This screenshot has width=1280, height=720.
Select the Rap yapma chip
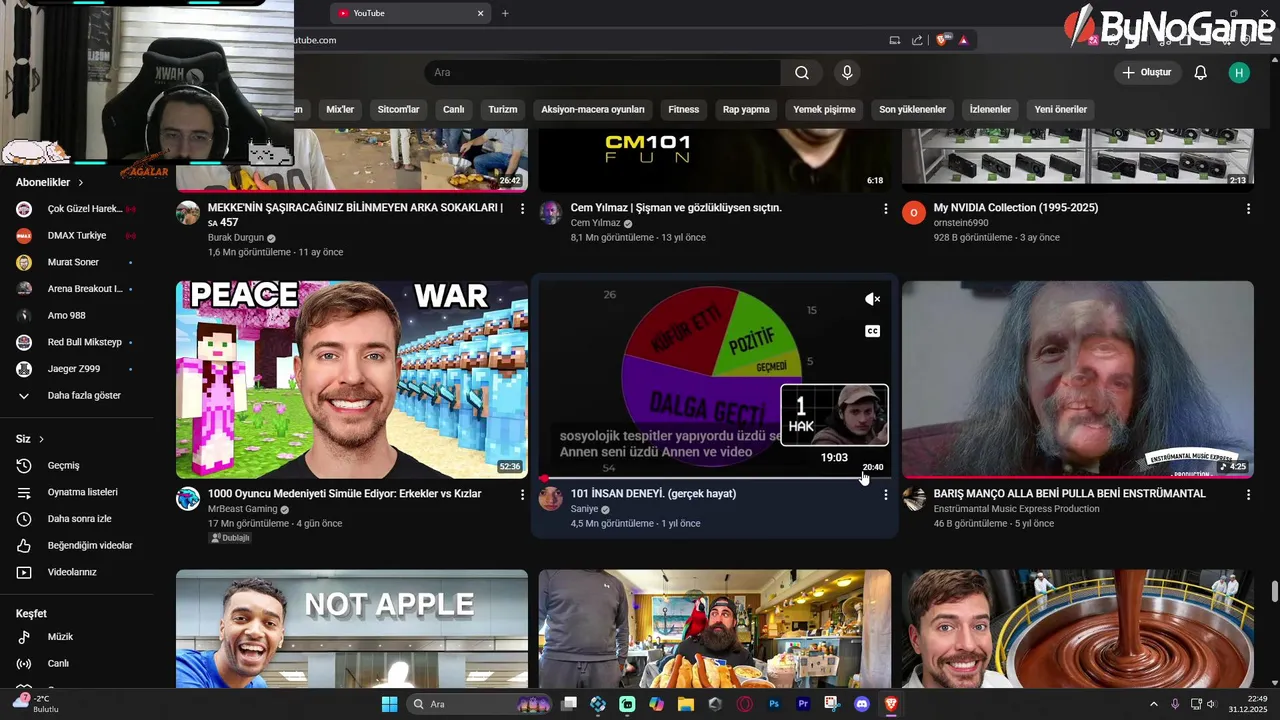click(746, 109)
